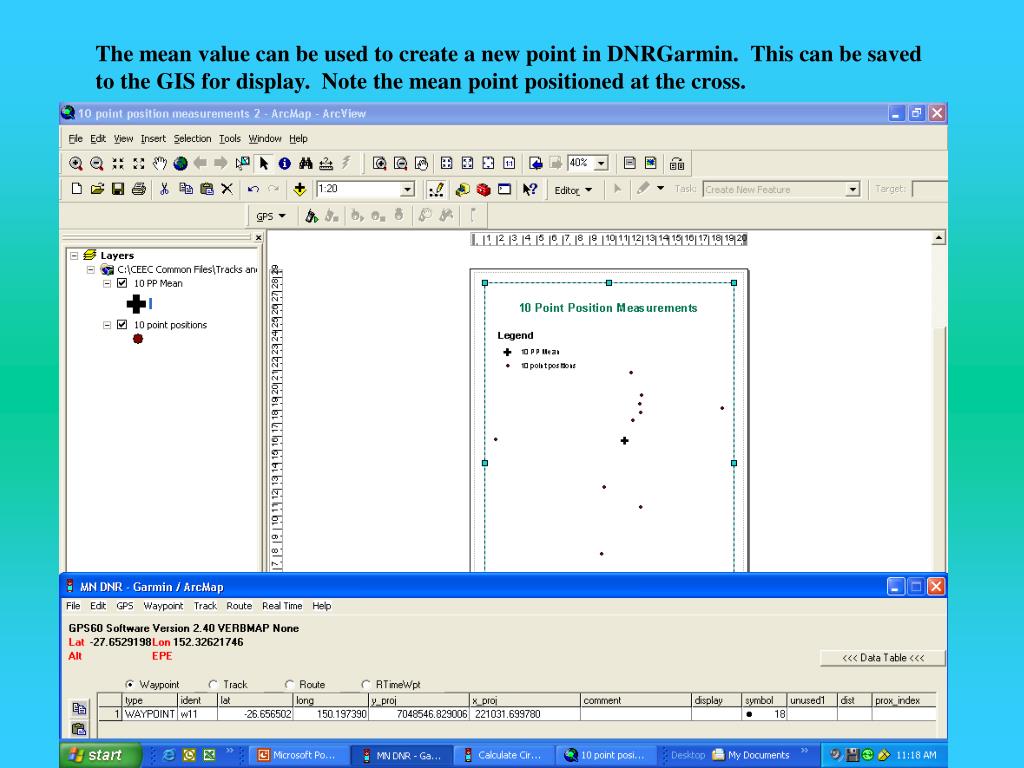Switch to Microsoft PowerPoint taskbar button
This screenshot has height=768, width=1024.
point(298,755)
